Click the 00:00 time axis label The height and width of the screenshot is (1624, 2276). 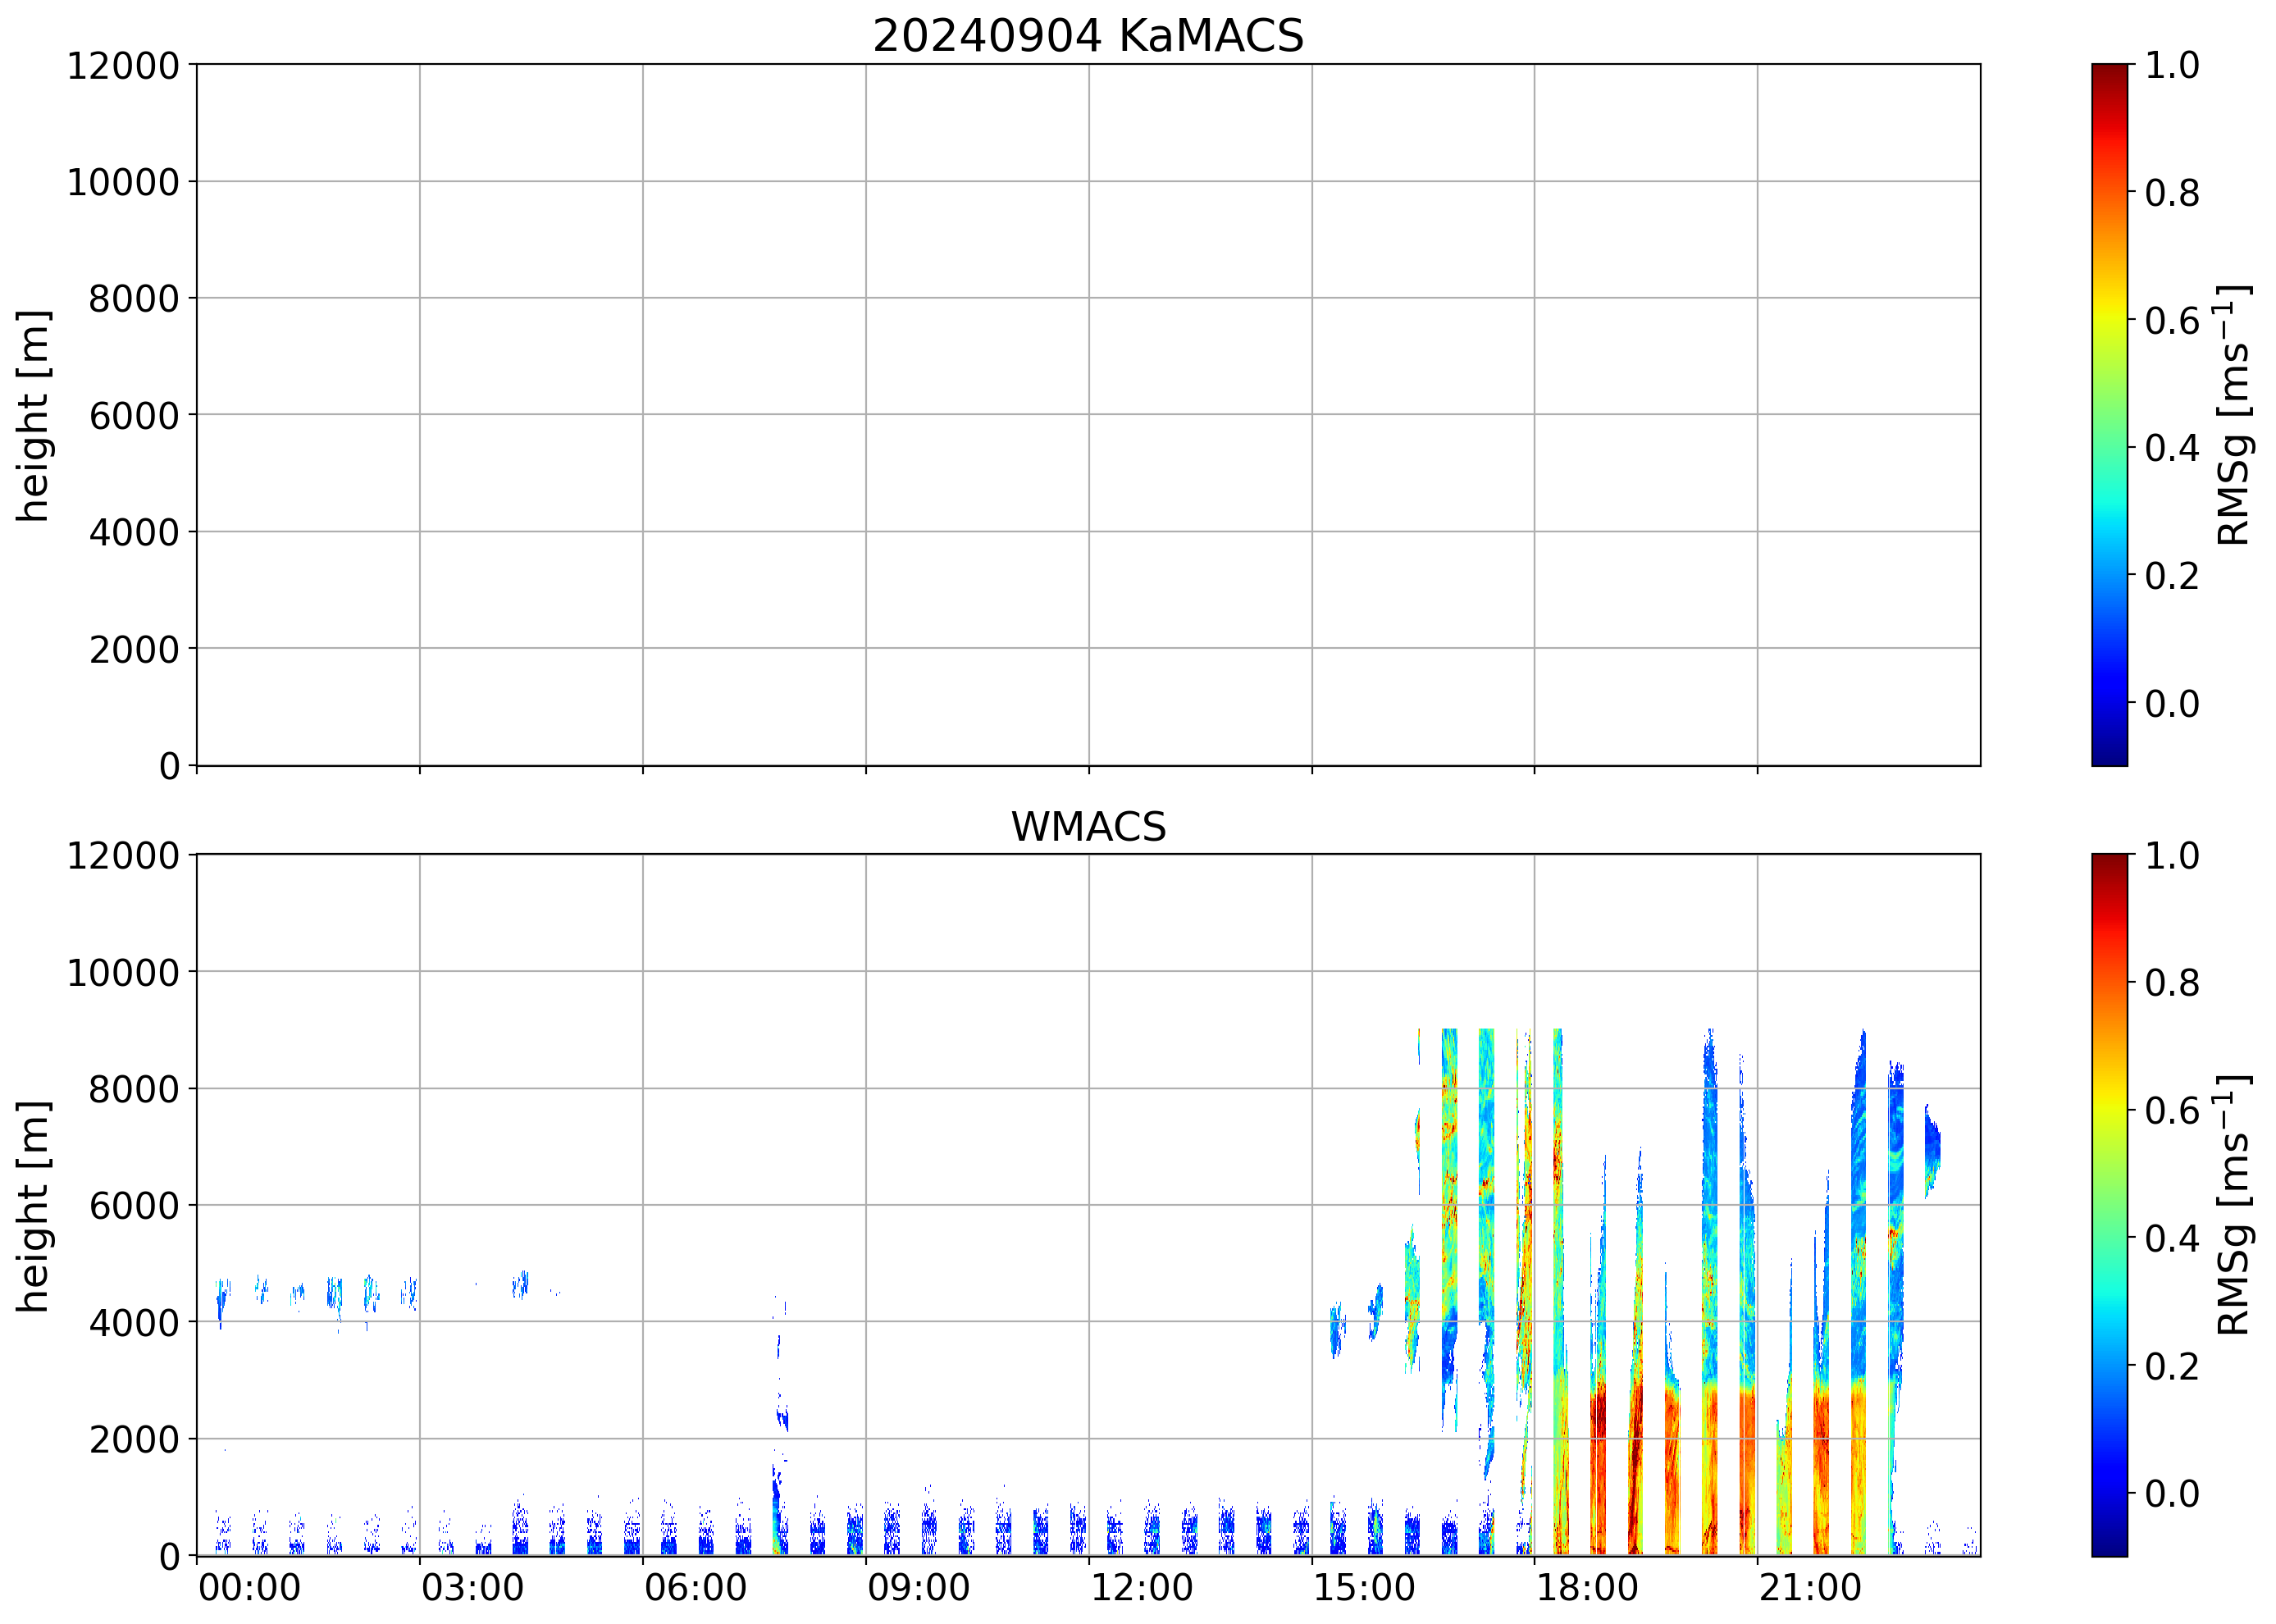(x=249, y=1588)
